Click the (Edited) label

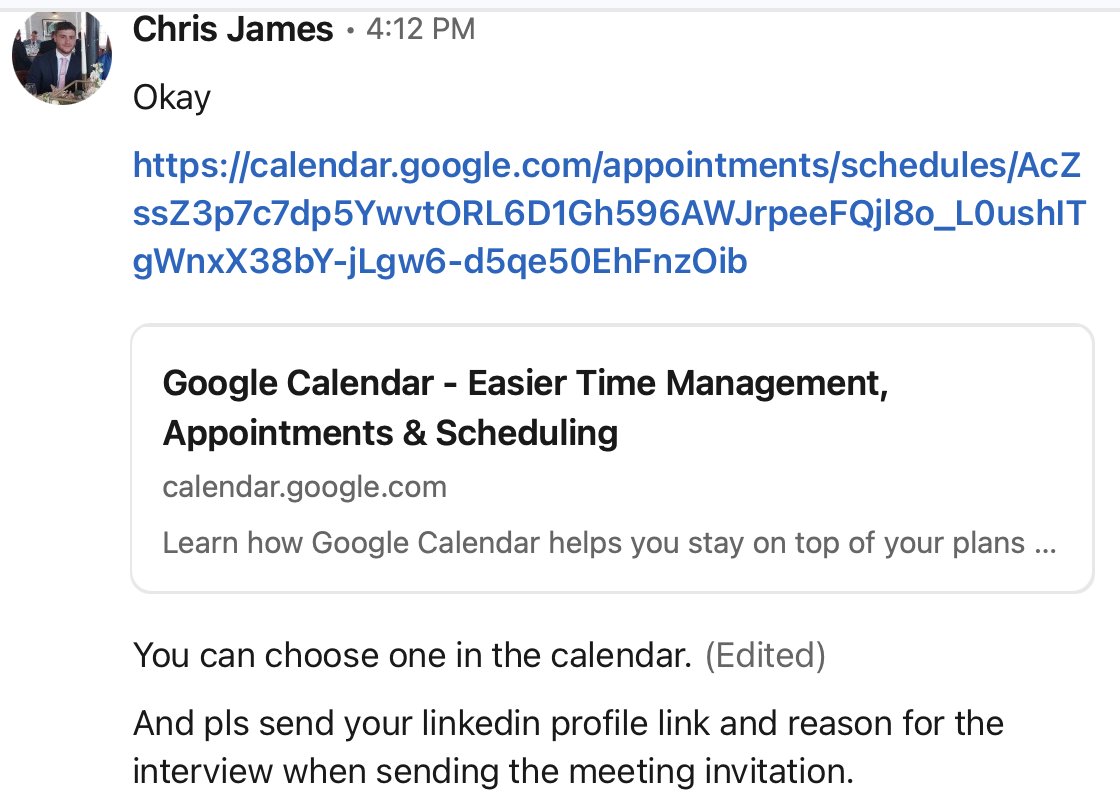(x=765, y=656)
